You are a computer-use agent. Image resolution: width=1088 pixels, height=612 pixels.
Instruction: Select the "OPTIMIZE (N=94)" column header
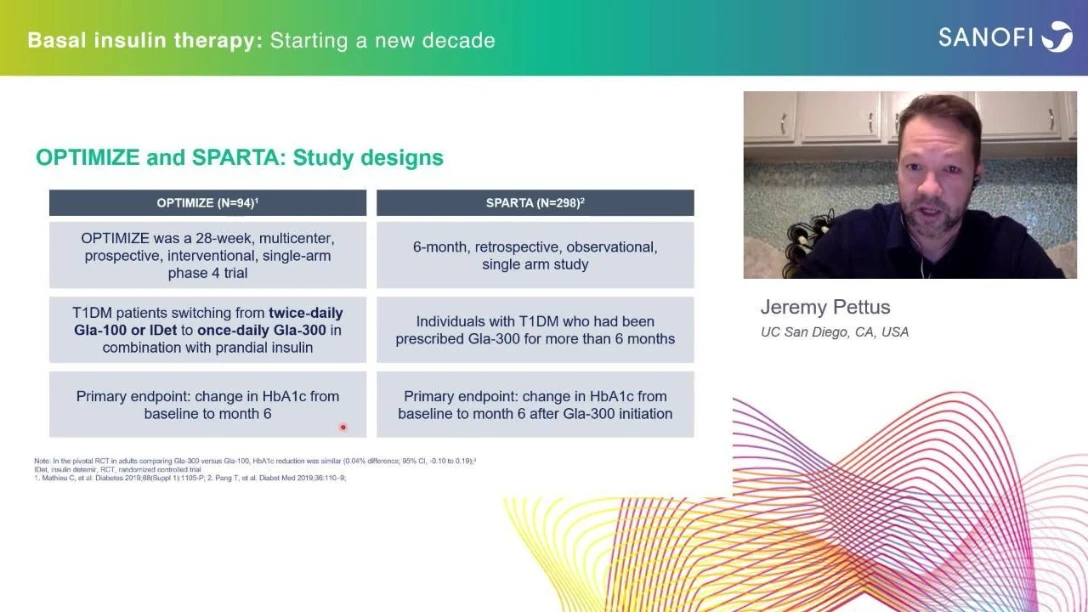pyautogui.click(x=207, y=203)
